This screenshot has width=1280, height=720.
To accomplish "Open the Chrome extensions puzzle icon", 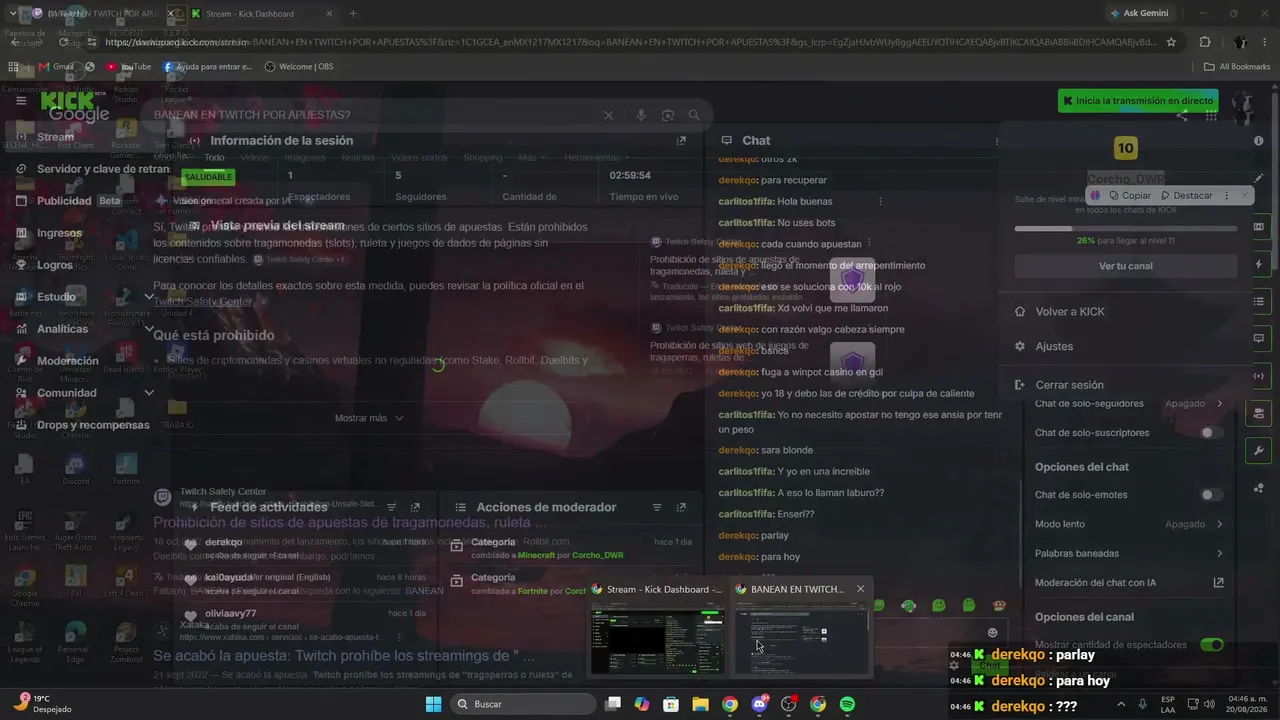I will pos(1204,42).
